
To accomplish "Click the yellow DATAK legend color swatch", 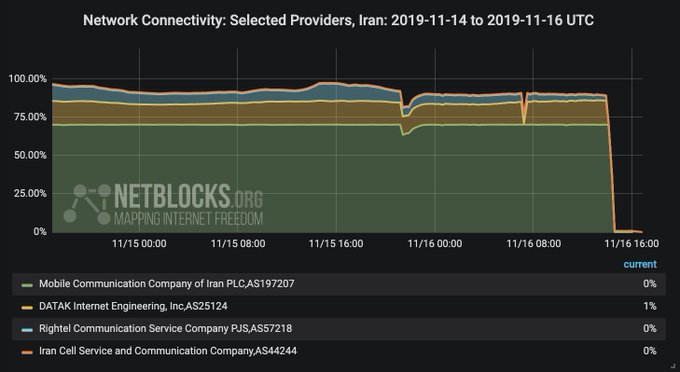I will click(x=27, y=307).
